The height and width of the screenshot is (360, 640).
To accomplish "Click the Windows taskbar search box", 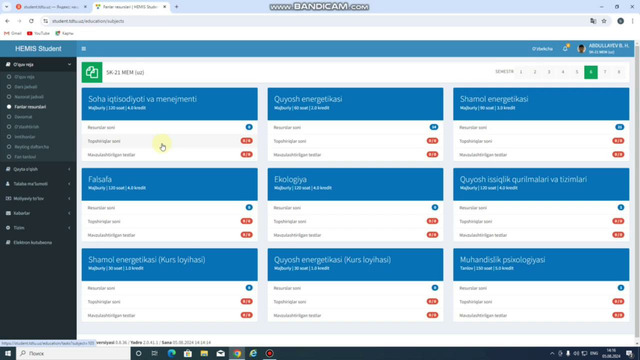I will (73, 353).
